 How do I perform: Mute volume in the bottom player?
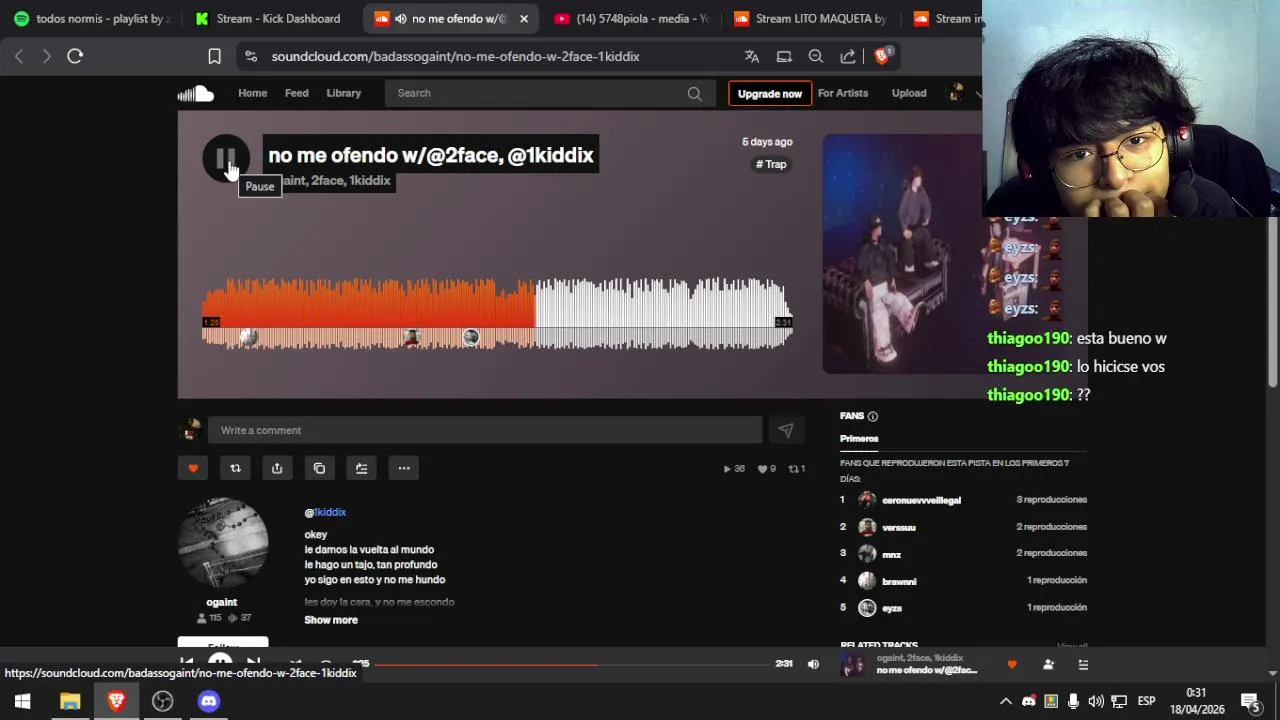click(x=813, y=664)
